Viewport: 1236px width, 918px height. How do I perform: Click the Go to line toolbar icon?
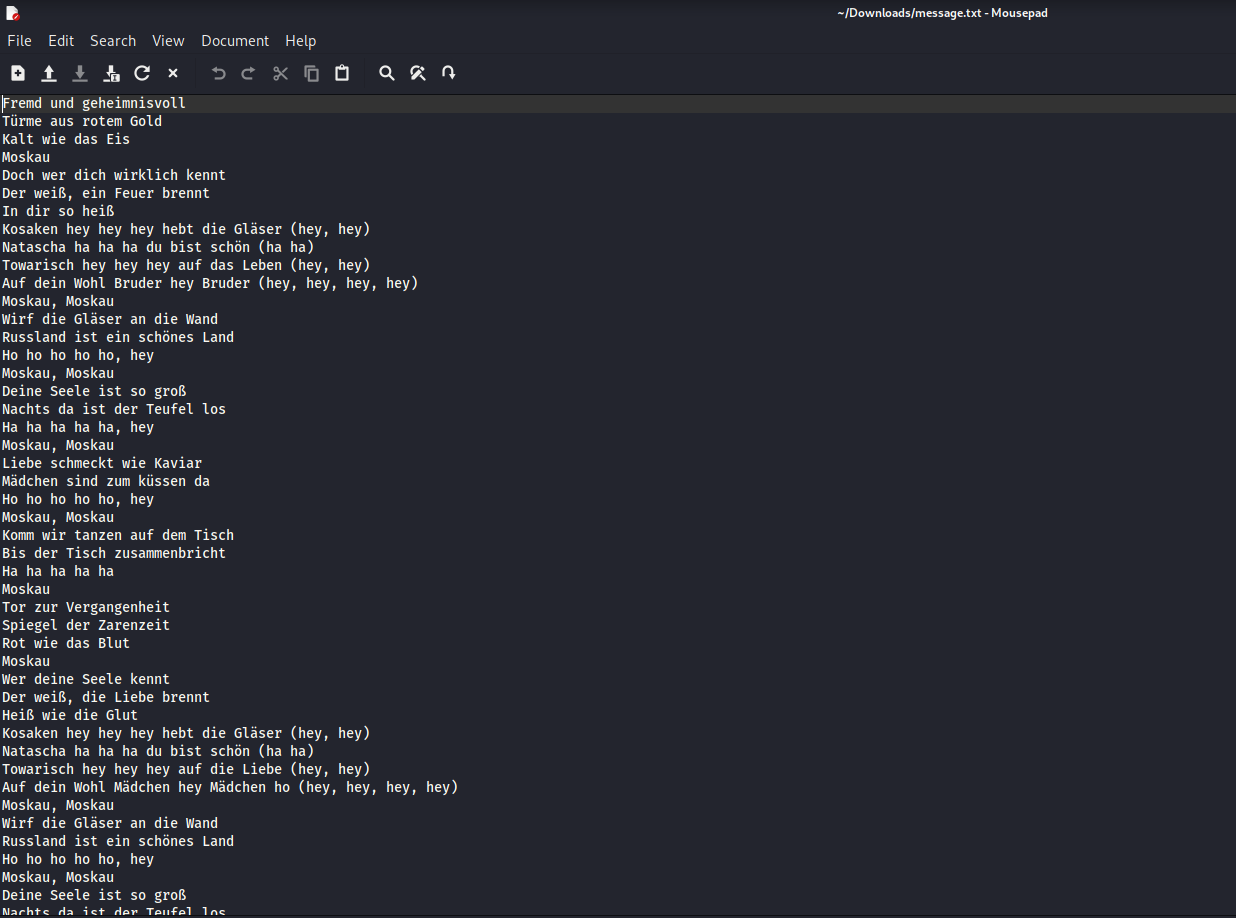pos(449,73)
